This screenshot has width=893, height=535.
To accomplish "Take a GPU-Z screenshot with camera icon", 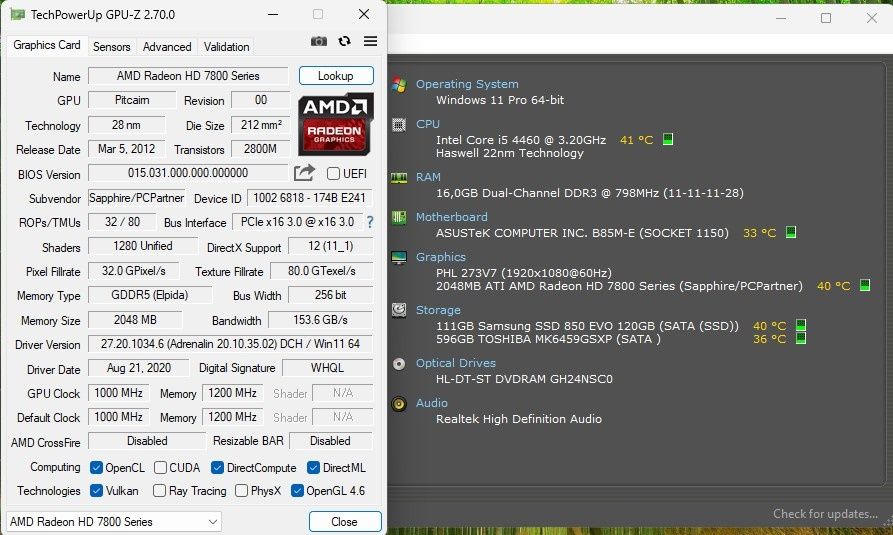I will tap(319, 41).
